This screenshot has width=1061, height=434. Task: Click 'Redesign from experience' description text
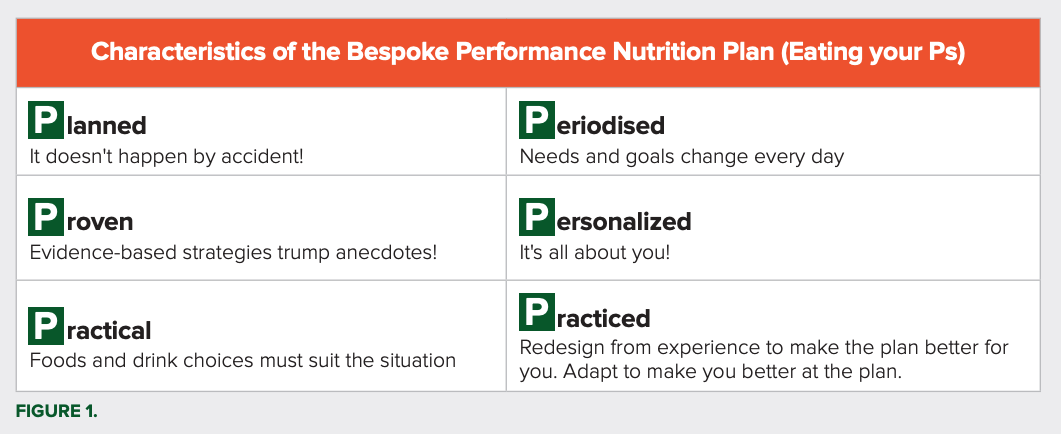click(764, 360)
